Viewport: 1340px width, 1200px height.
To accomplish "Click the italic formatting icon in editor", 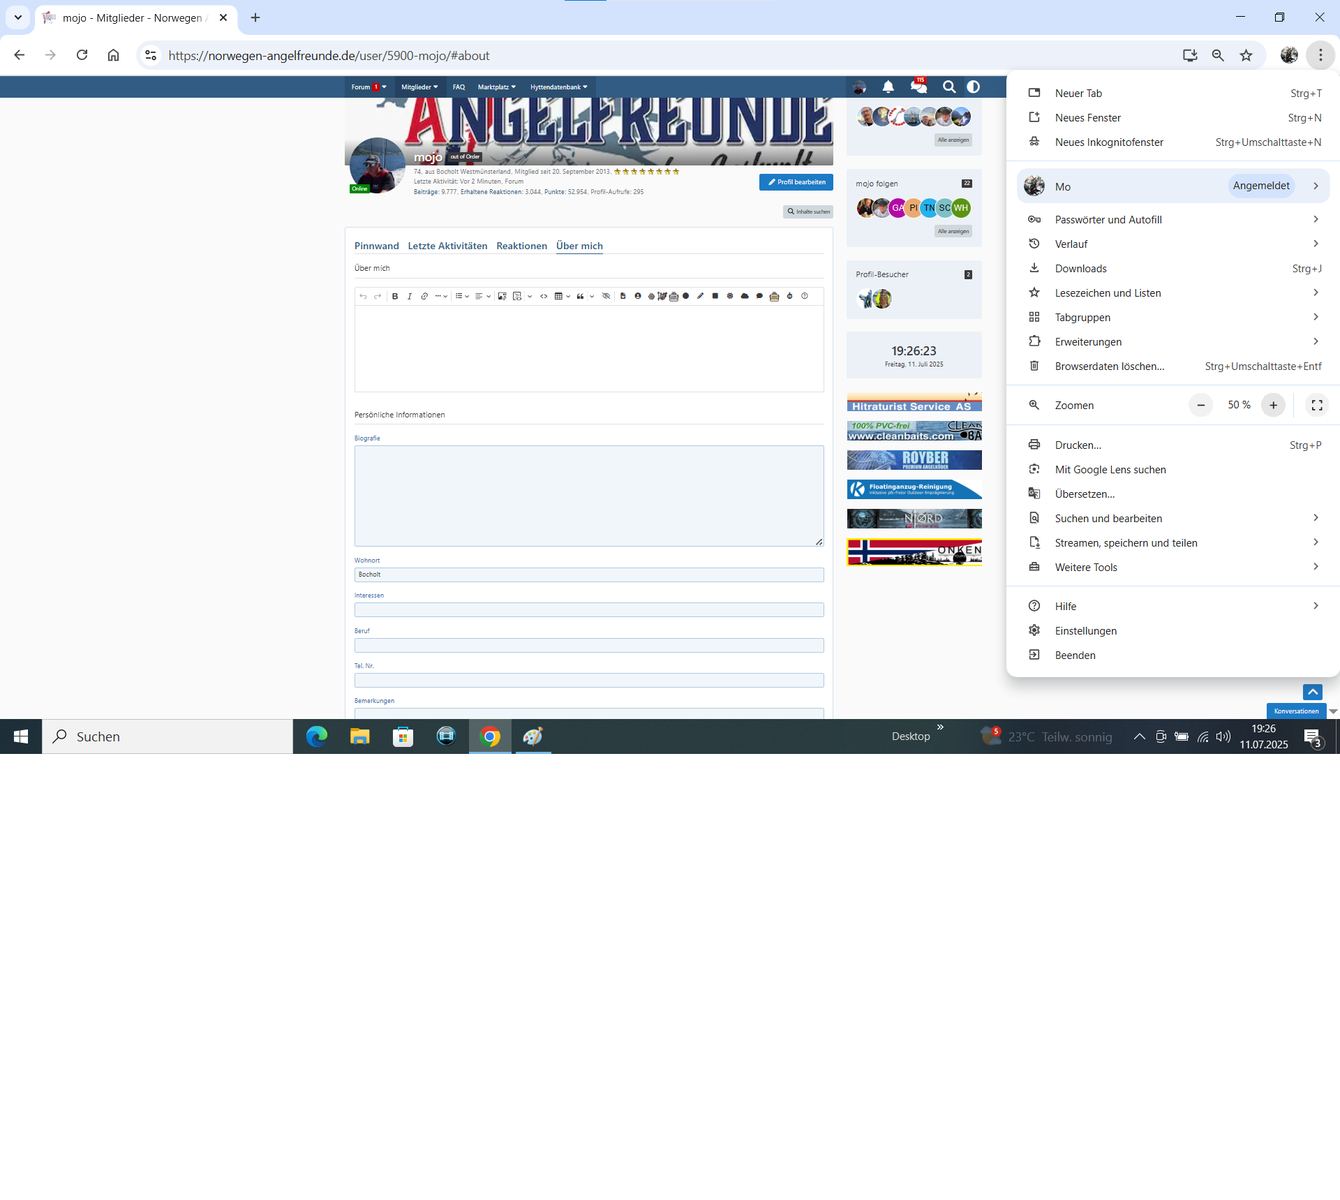I will point(409,296).
